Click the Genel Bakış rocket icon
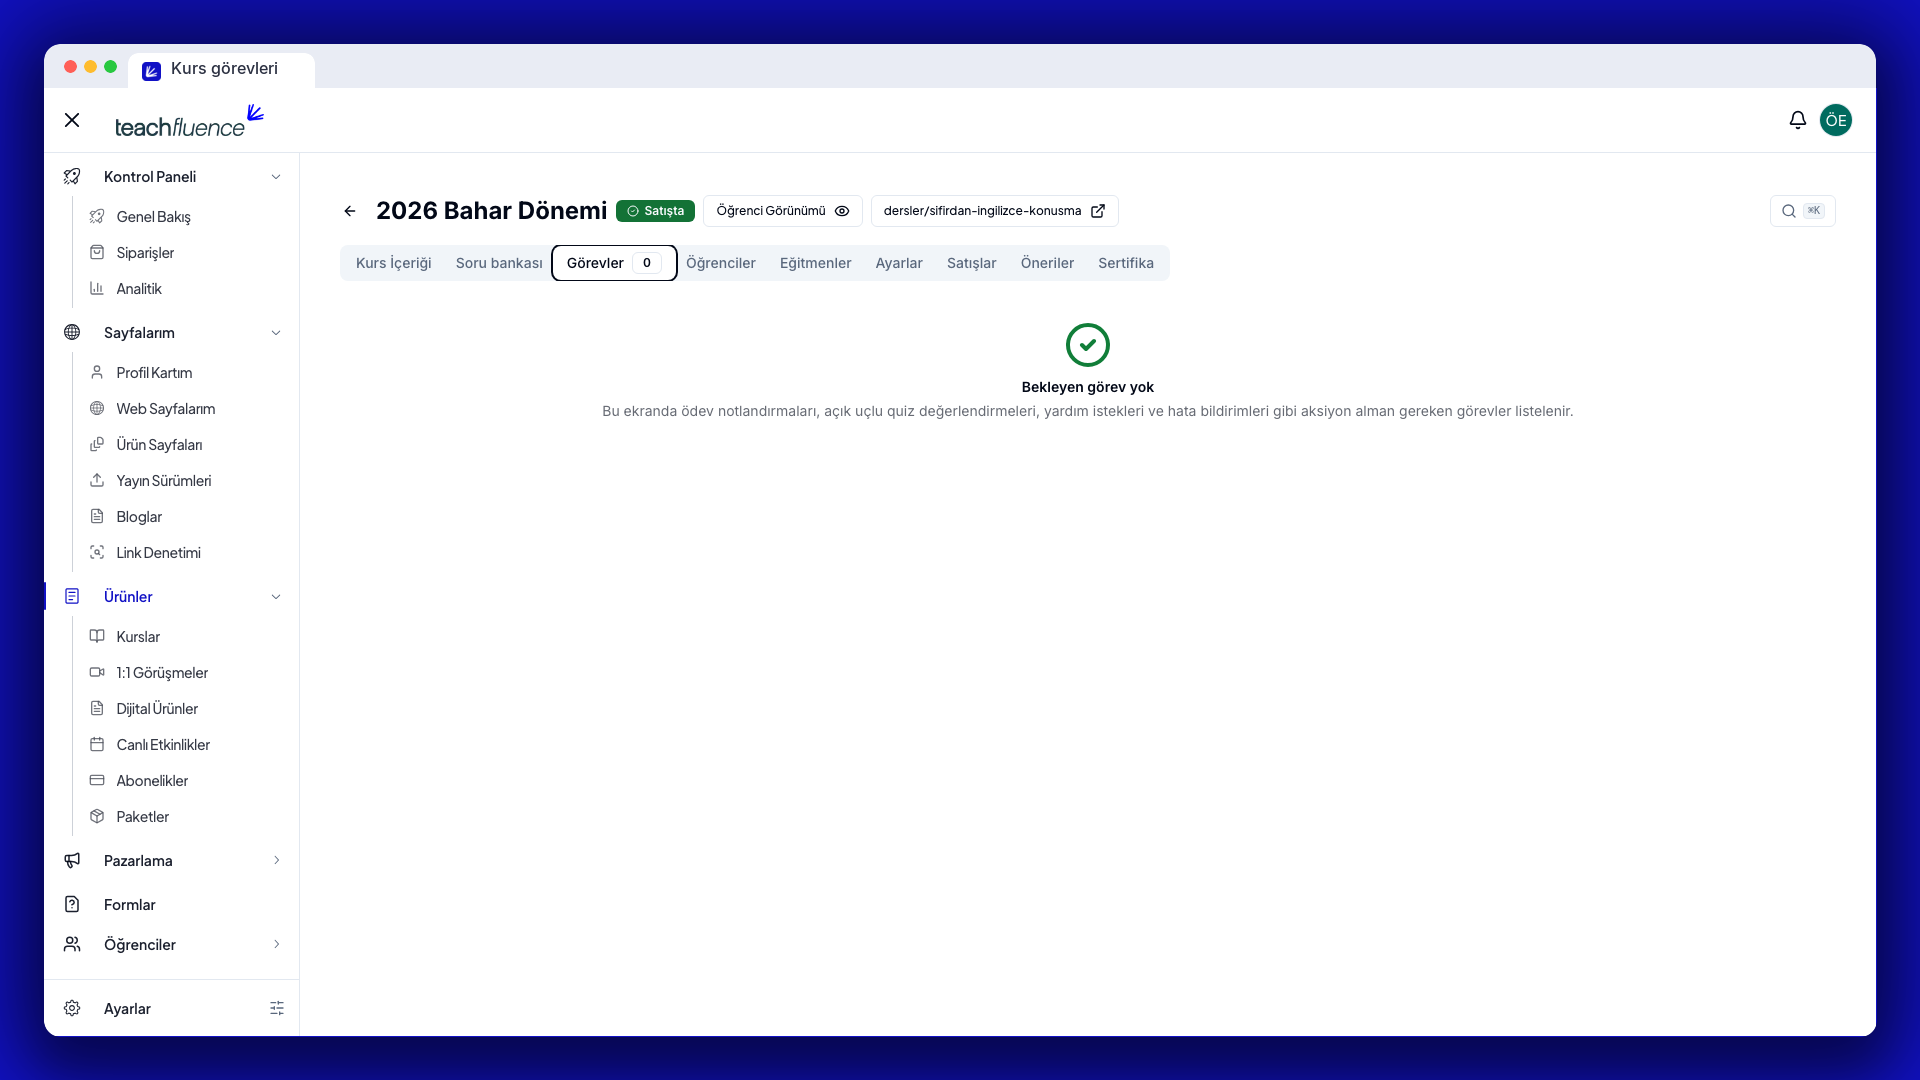The height and width of the screenshot is (1080, 1920). (97, 216)
